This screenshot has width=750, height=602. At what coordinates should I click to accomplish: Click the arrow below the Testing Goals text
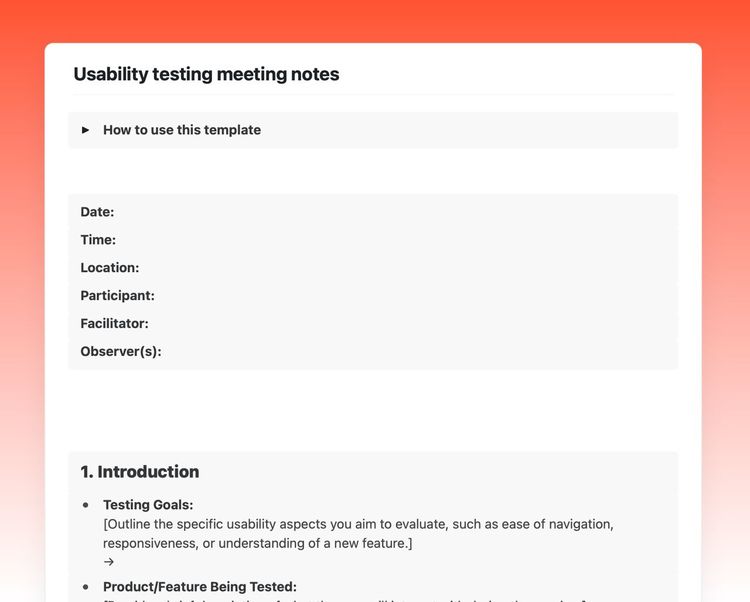(x=108, y=562)
